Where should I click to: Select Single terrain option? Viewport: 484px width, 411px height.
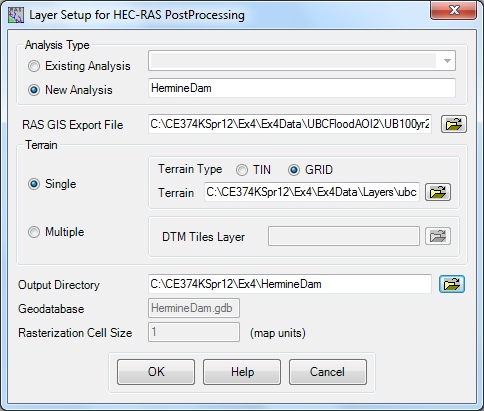coord(34,184)
